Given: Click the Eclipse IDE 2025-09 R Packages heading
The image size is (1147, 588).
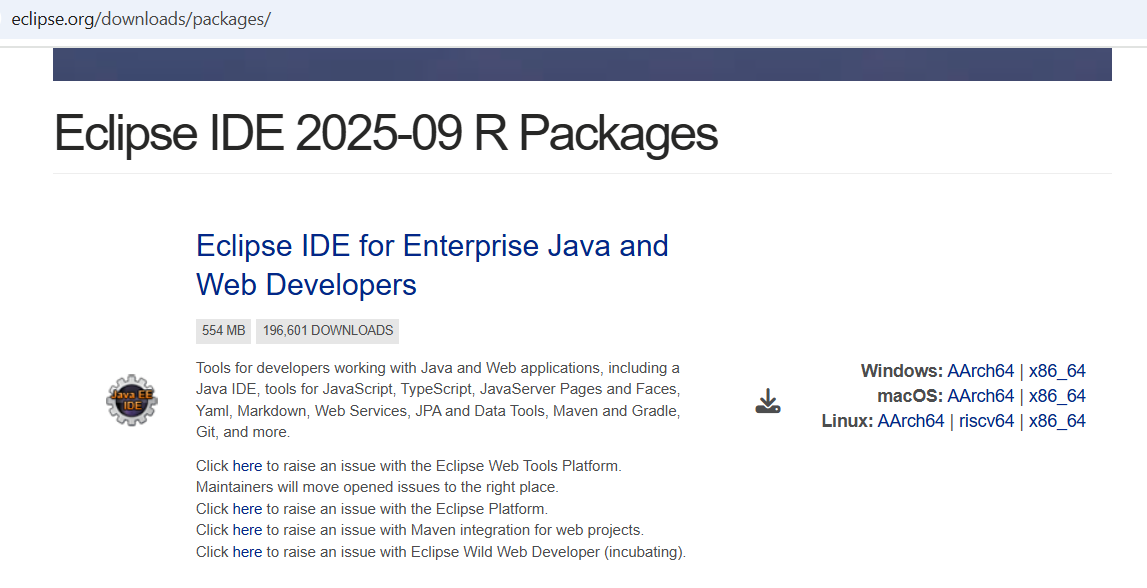Looking at the screenshot, I should click(x=385, y=132).
